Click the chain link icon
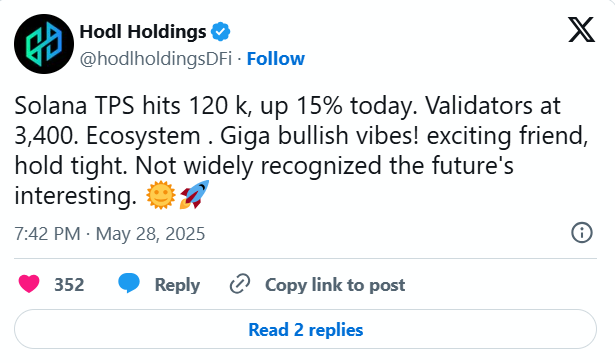 240,284
